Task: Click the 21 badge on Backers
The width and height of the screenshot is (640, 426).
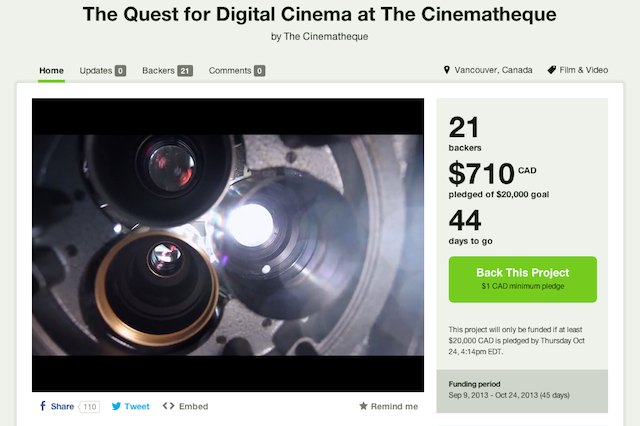Action: point(185,71)
